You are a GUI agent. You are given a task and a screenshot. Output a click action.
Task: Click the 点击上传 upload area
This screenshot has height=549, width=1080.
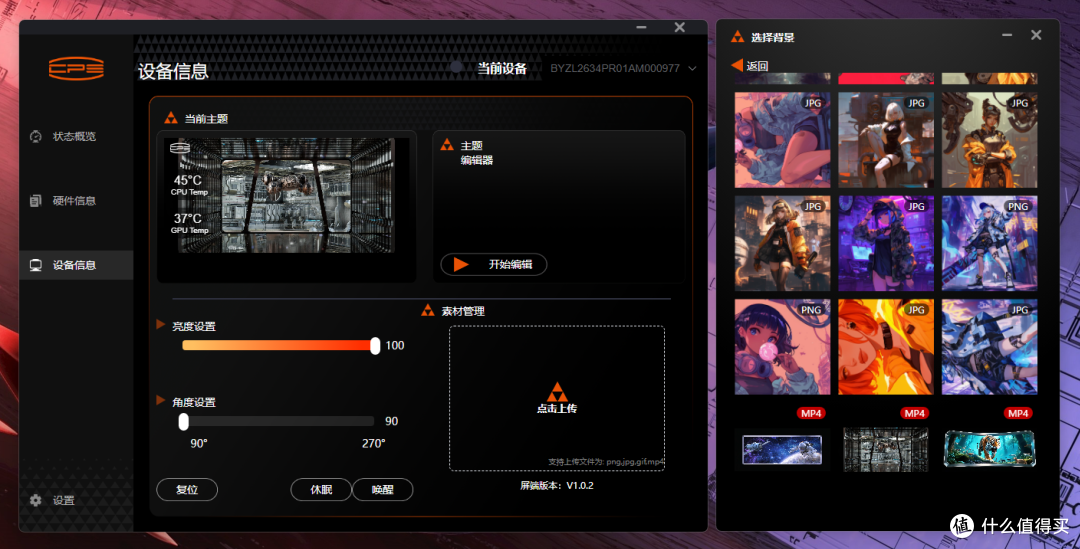tap(557, 398)
